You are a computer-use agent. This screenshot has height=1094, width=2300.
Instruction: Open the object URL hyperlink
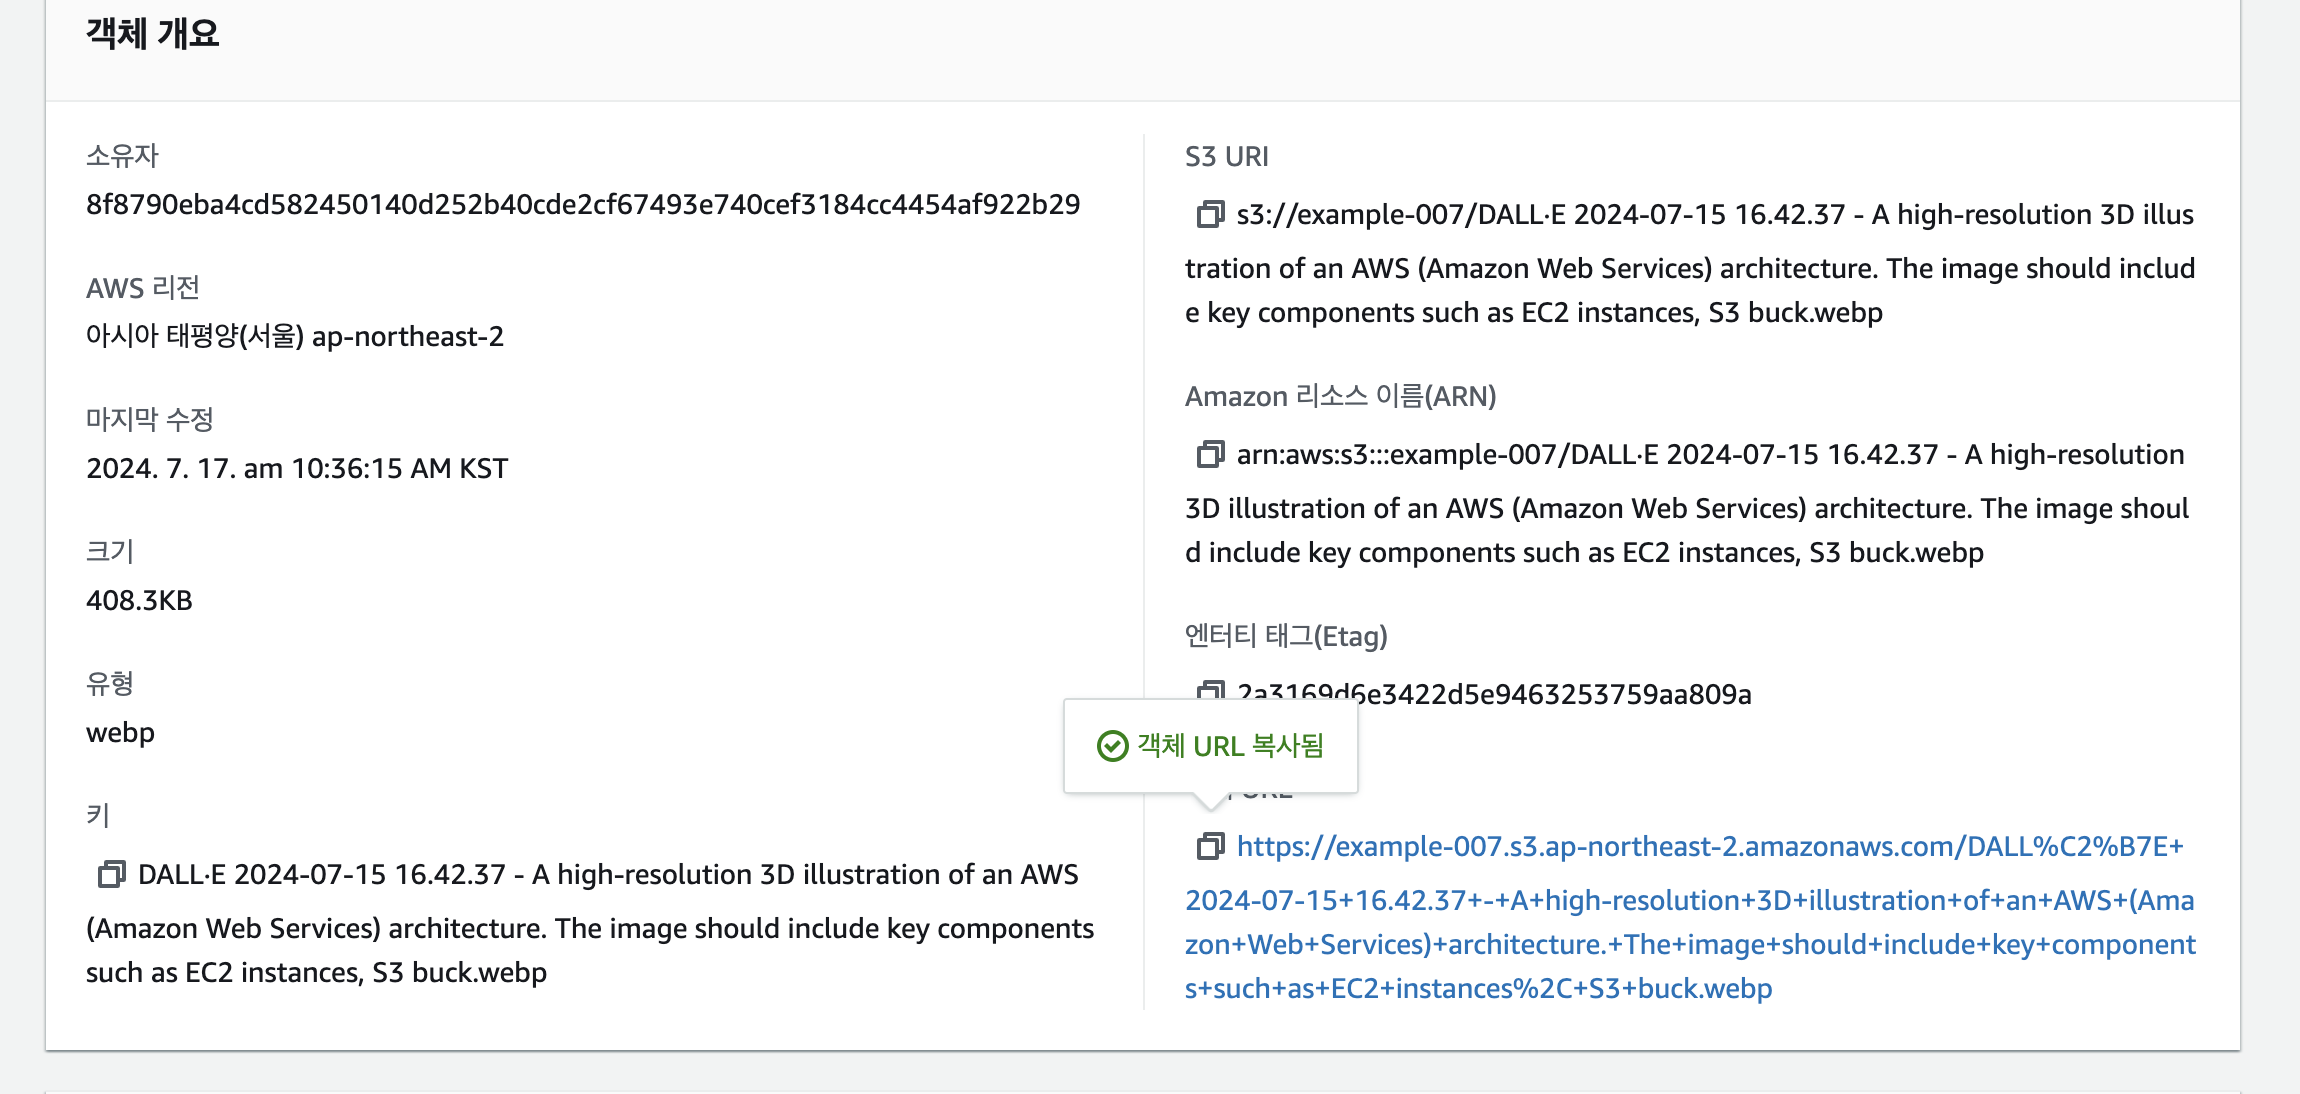(x=1690, y=900)
